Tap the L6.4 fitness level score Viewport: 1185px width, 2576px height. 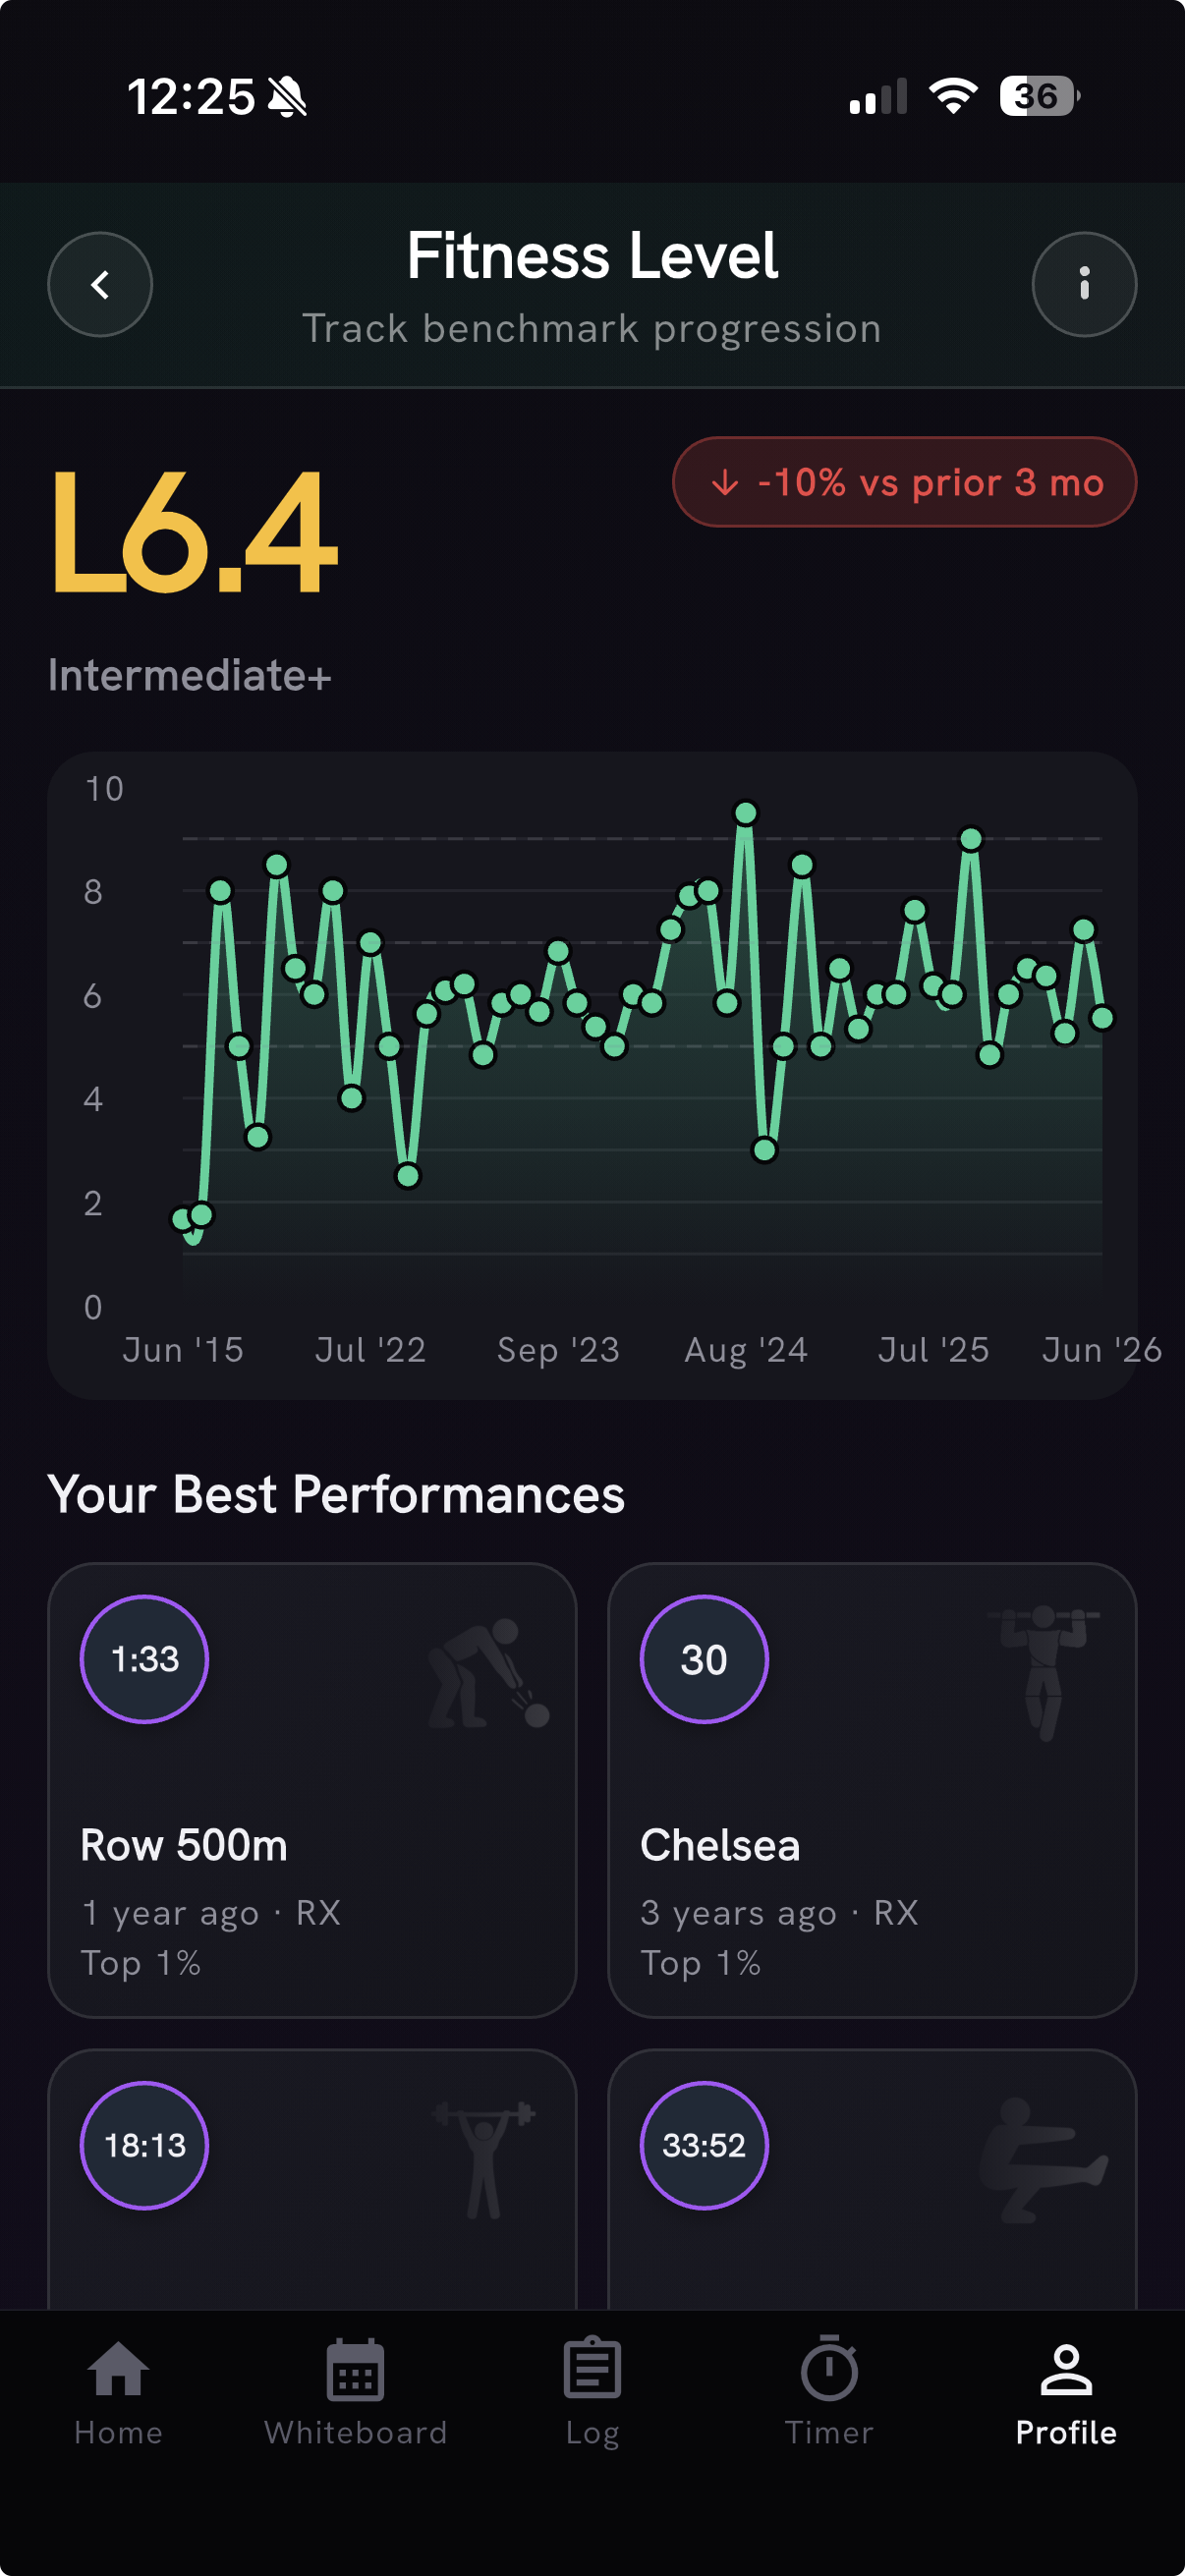click(195, 532)
